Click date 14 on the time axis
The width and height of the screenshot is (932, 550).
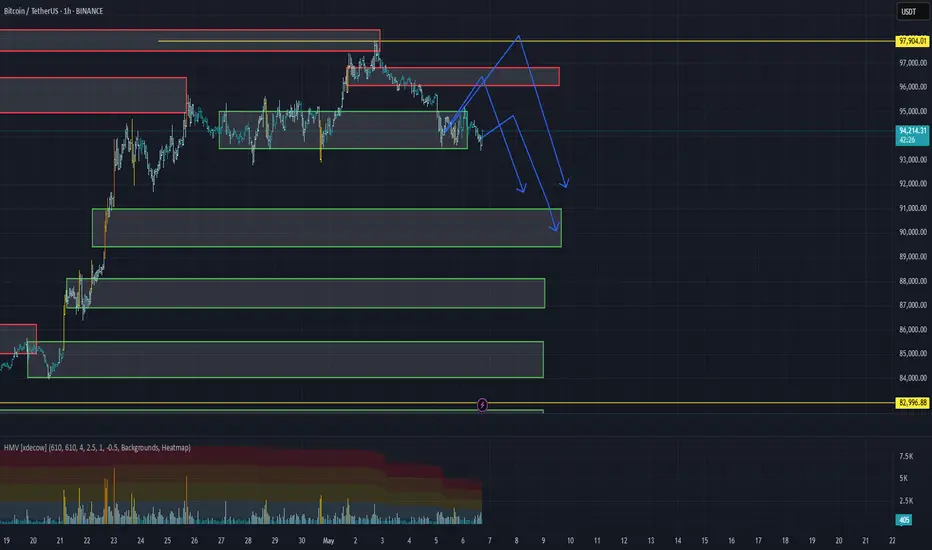tap(678, 540)
